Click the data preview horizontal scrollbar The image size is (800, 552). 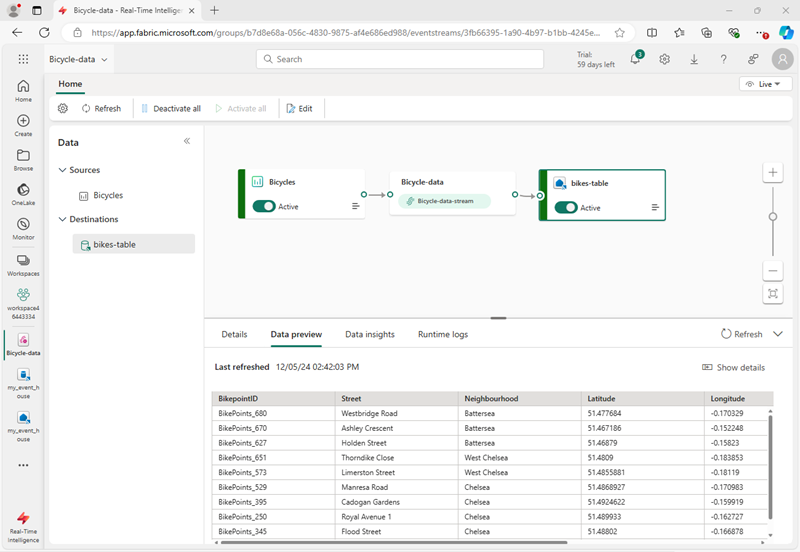click(393, 542)
